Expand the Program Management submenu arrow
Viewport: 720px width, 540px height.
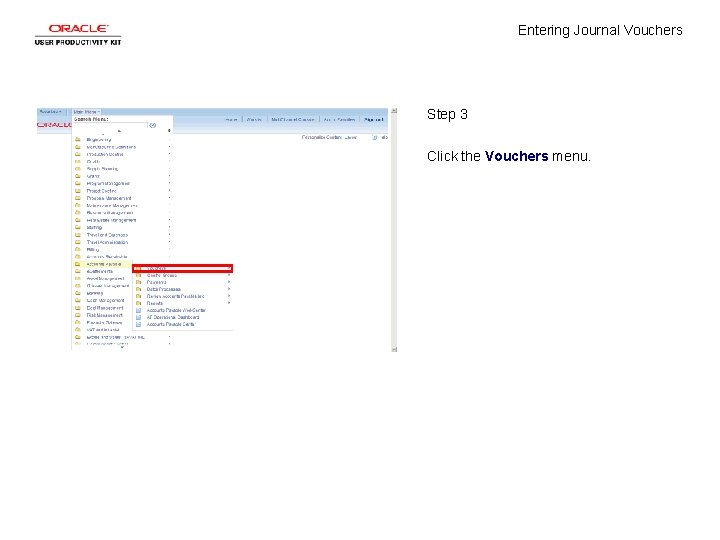[169, 183]
